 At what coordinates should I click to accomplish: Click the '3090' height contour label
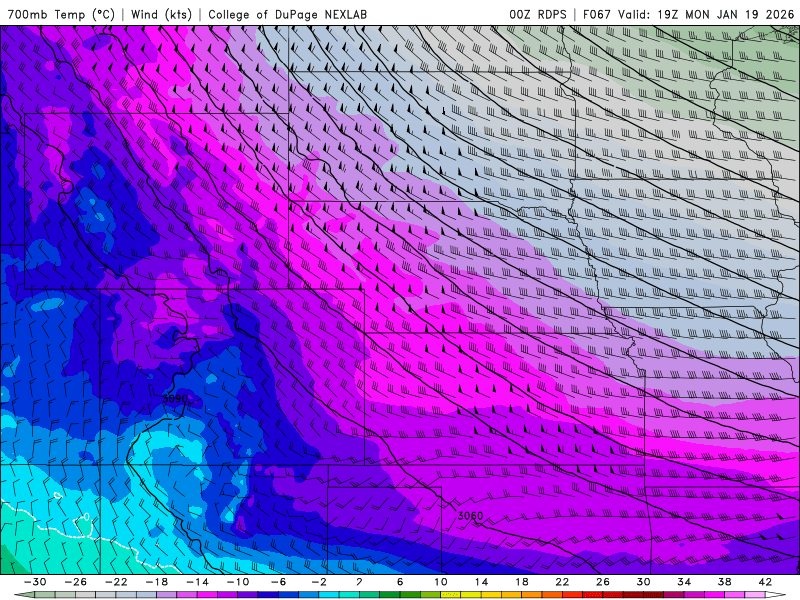pos(175,398)
